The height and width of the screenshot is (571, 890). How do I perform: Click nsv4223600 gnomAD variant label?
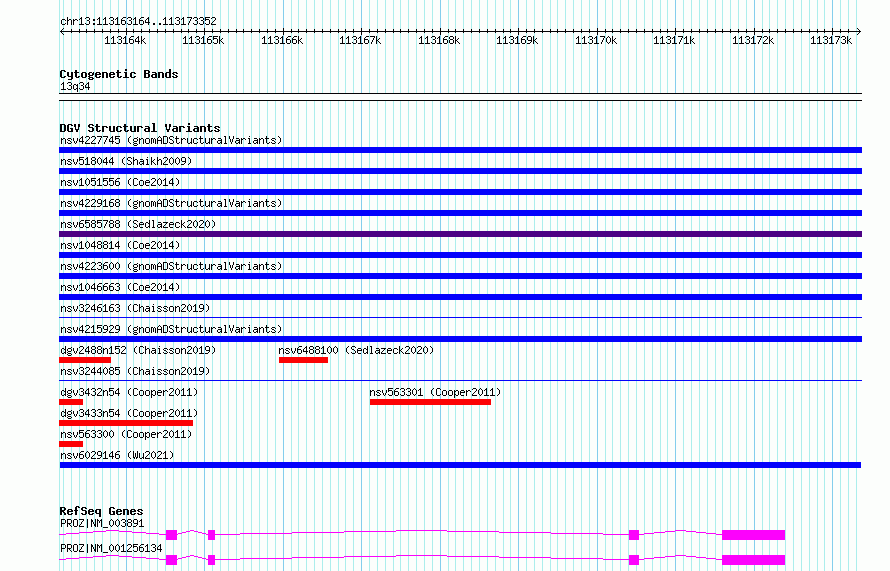(171, 266)
